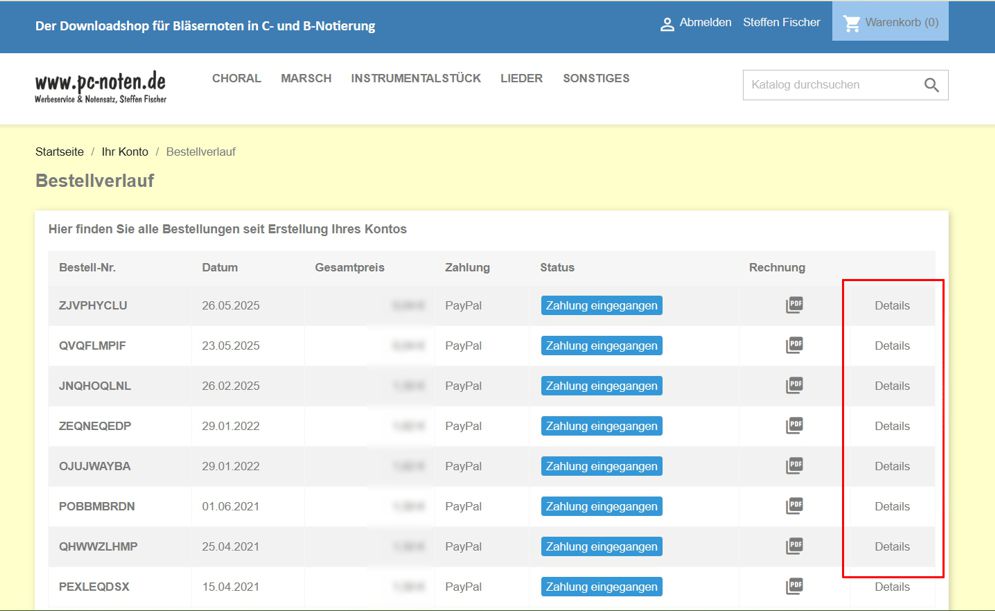
Task: Go to the LIEDER category
Action: (x=521, y=78)
